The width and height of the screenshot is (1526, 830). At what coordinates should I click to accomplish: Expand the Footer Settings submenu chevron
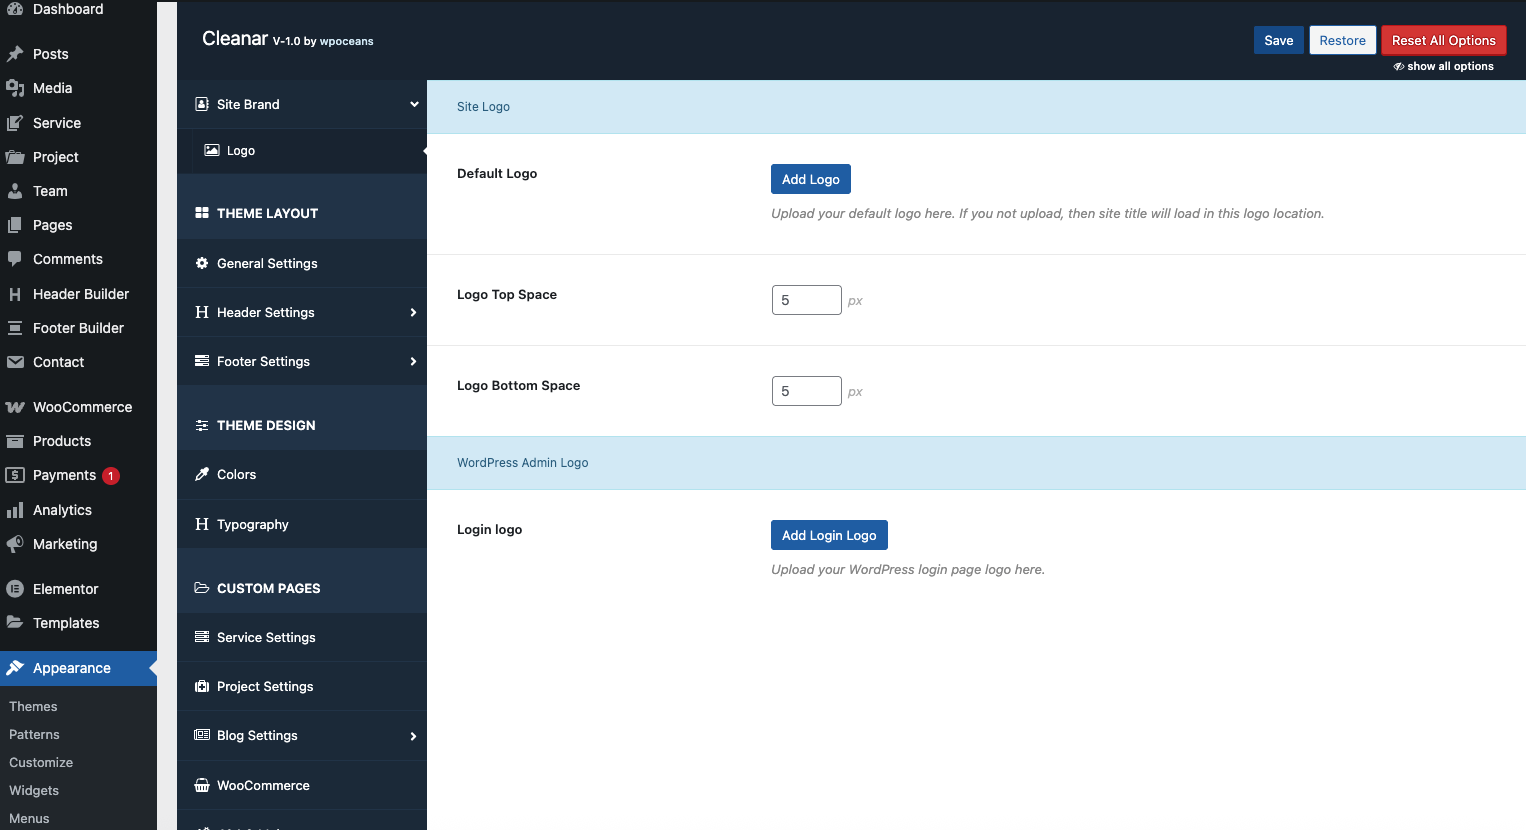[413, 362]
